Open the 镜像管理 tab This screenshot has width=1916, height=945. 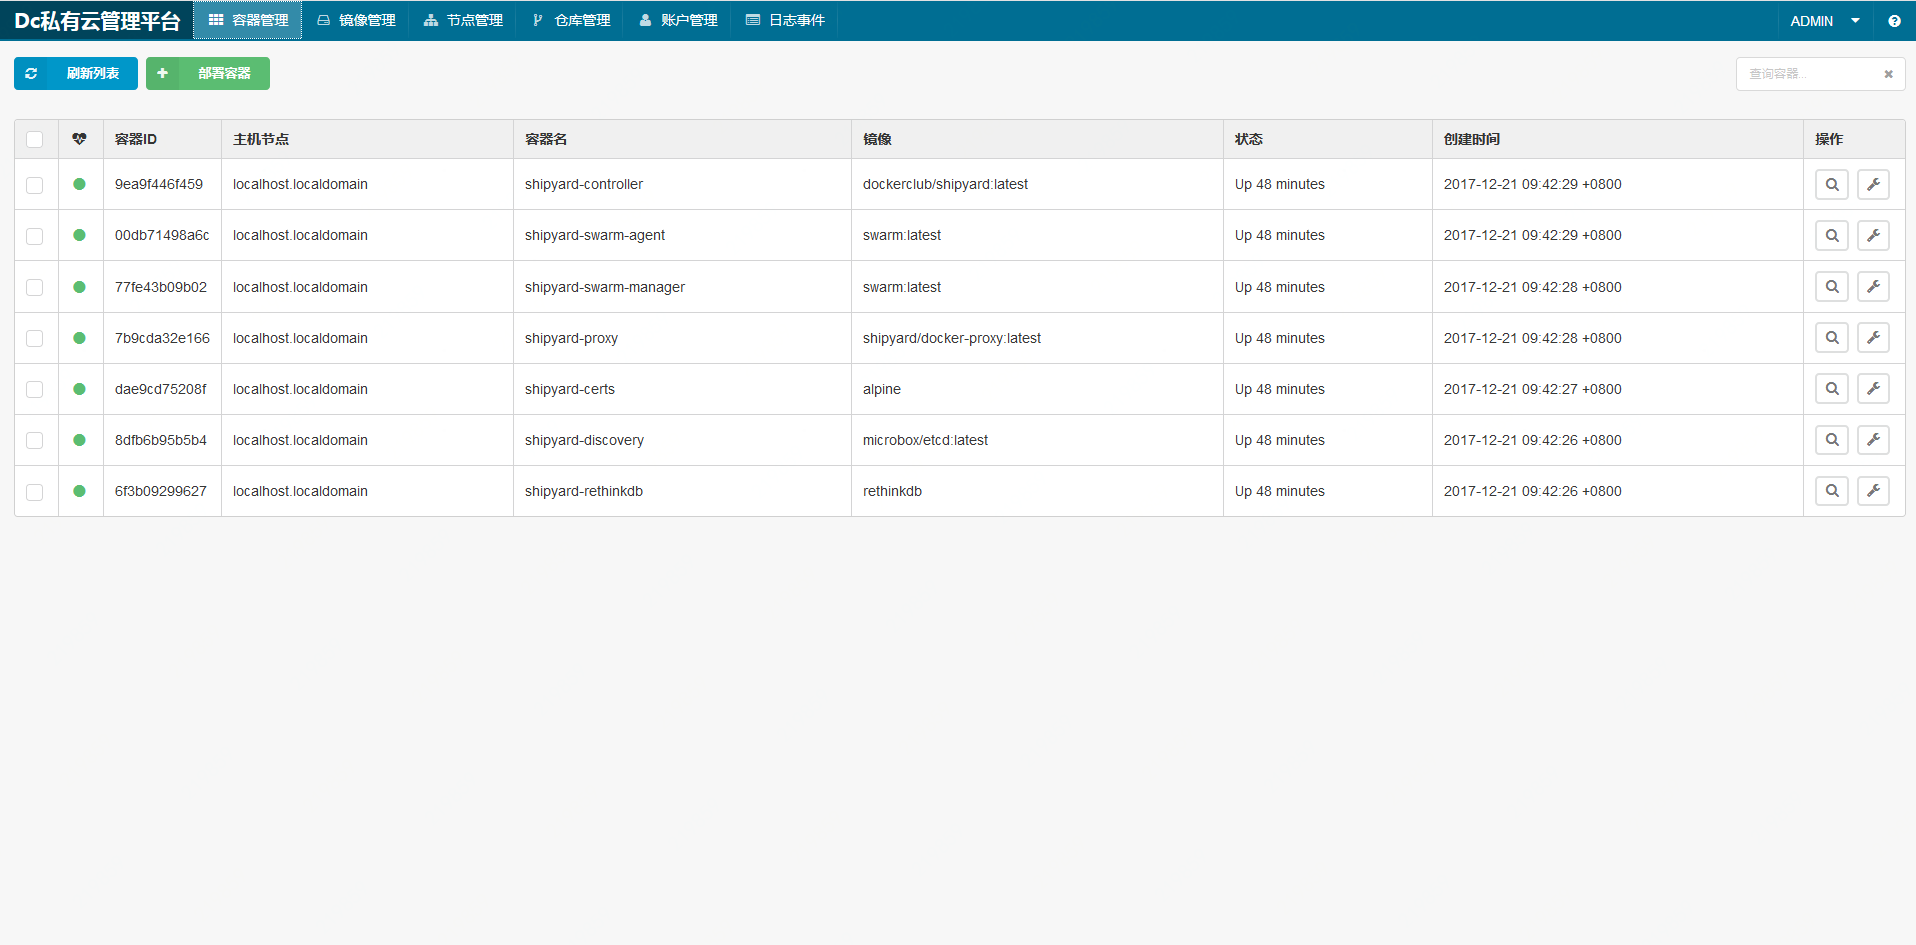point(356,20)
